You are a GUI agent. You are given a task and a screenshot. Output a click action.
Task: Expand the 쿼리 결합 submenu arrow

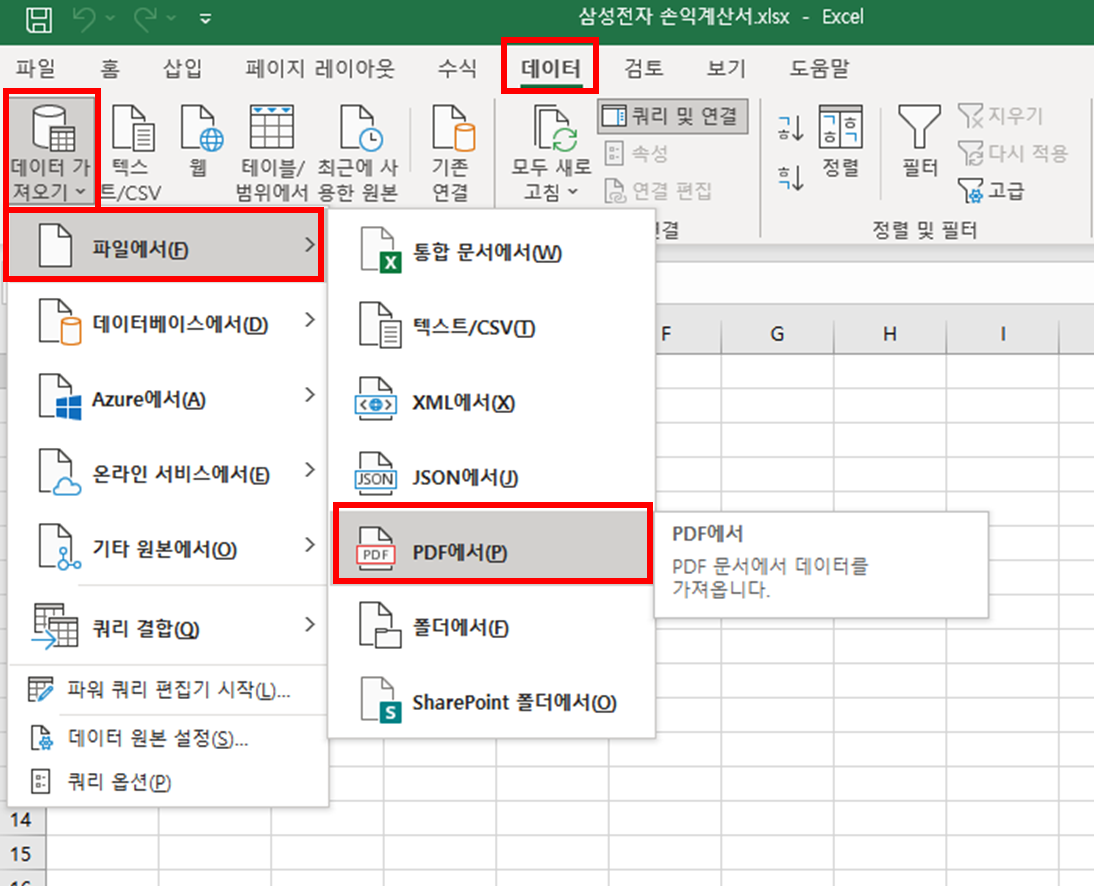click(x=310, y=624)
